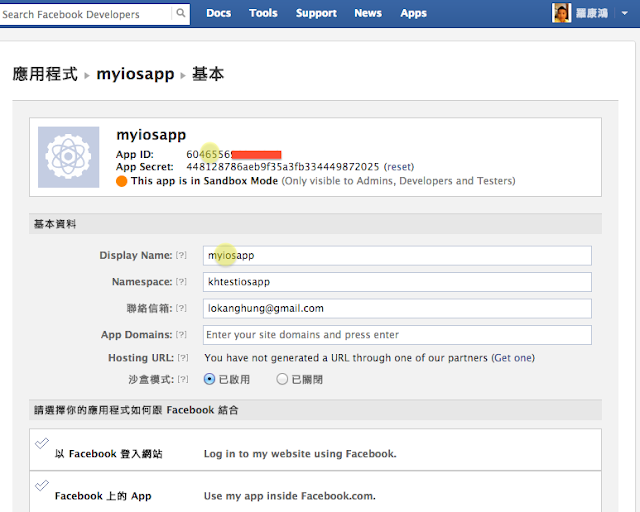Click 'Log in to my website using Facebook.' text

coord(300,454)
